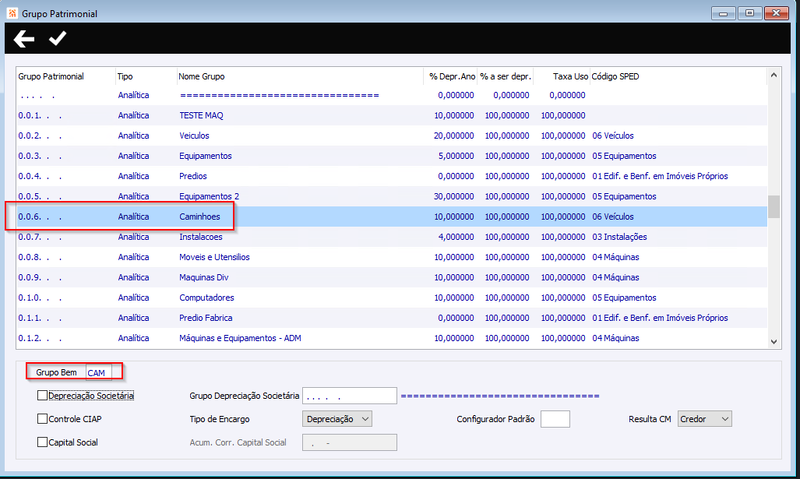Viewport: 800px width, 479px height.
Task: Click the row of equal signs at top of list
Action: coord(279,95)
